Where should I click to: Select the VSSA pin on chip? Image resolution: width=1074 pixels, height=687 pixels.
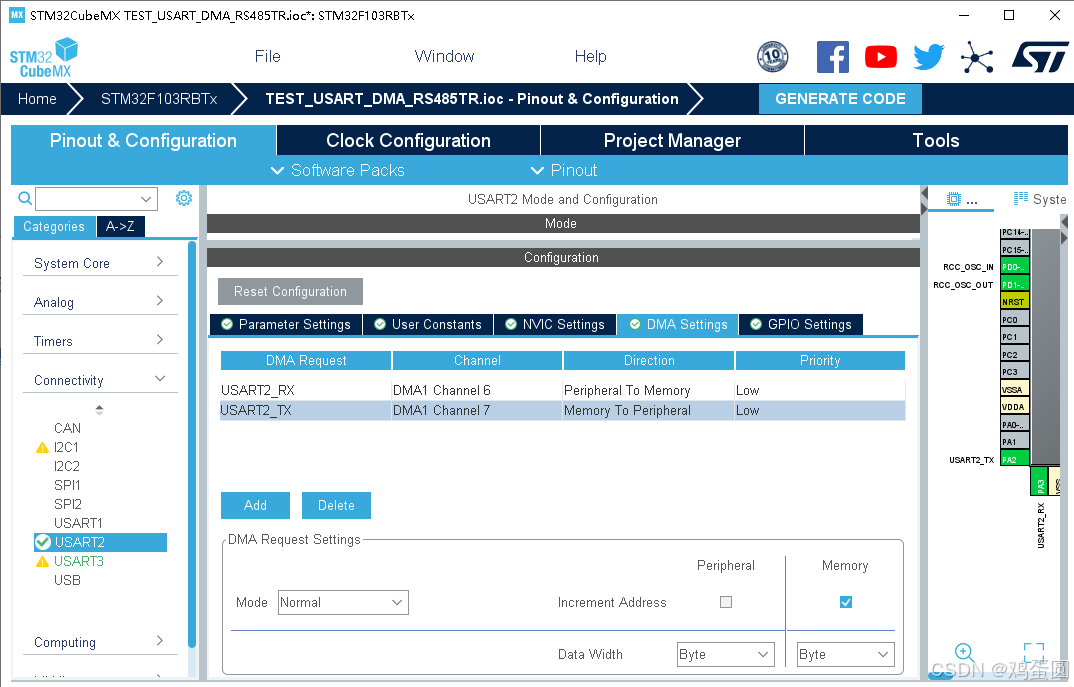[x=1014, y=389]
